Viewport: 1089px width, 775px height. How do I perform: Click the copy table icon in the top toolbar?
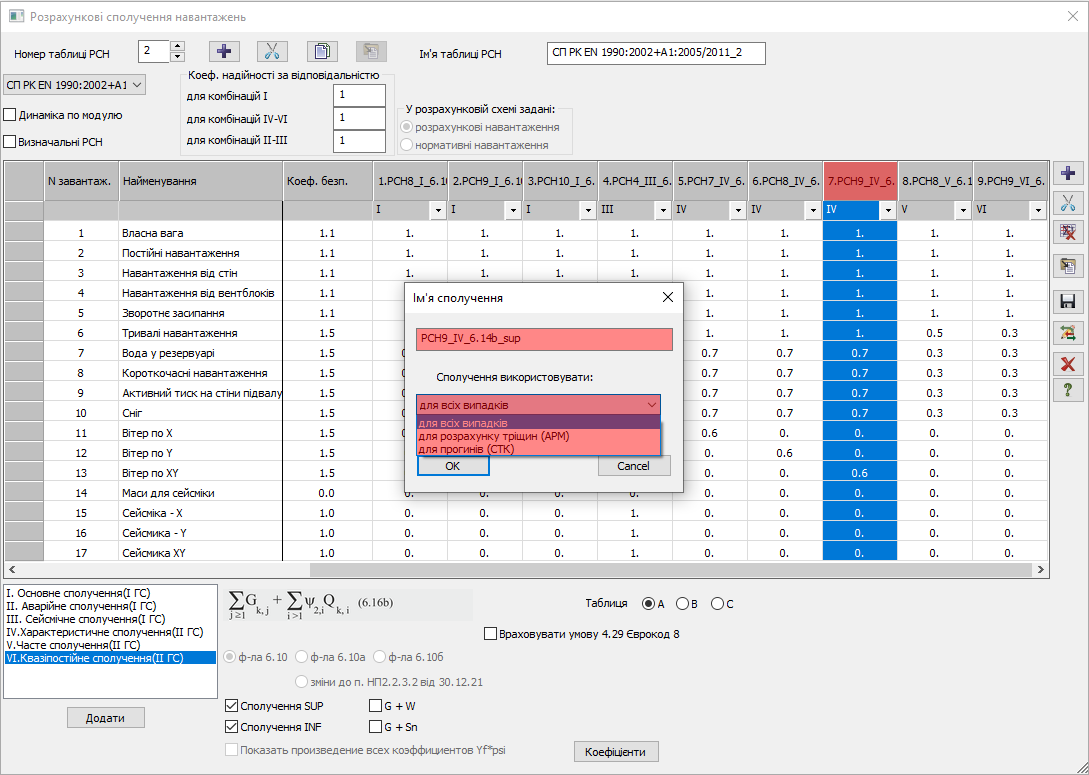[x=321, y=52]
